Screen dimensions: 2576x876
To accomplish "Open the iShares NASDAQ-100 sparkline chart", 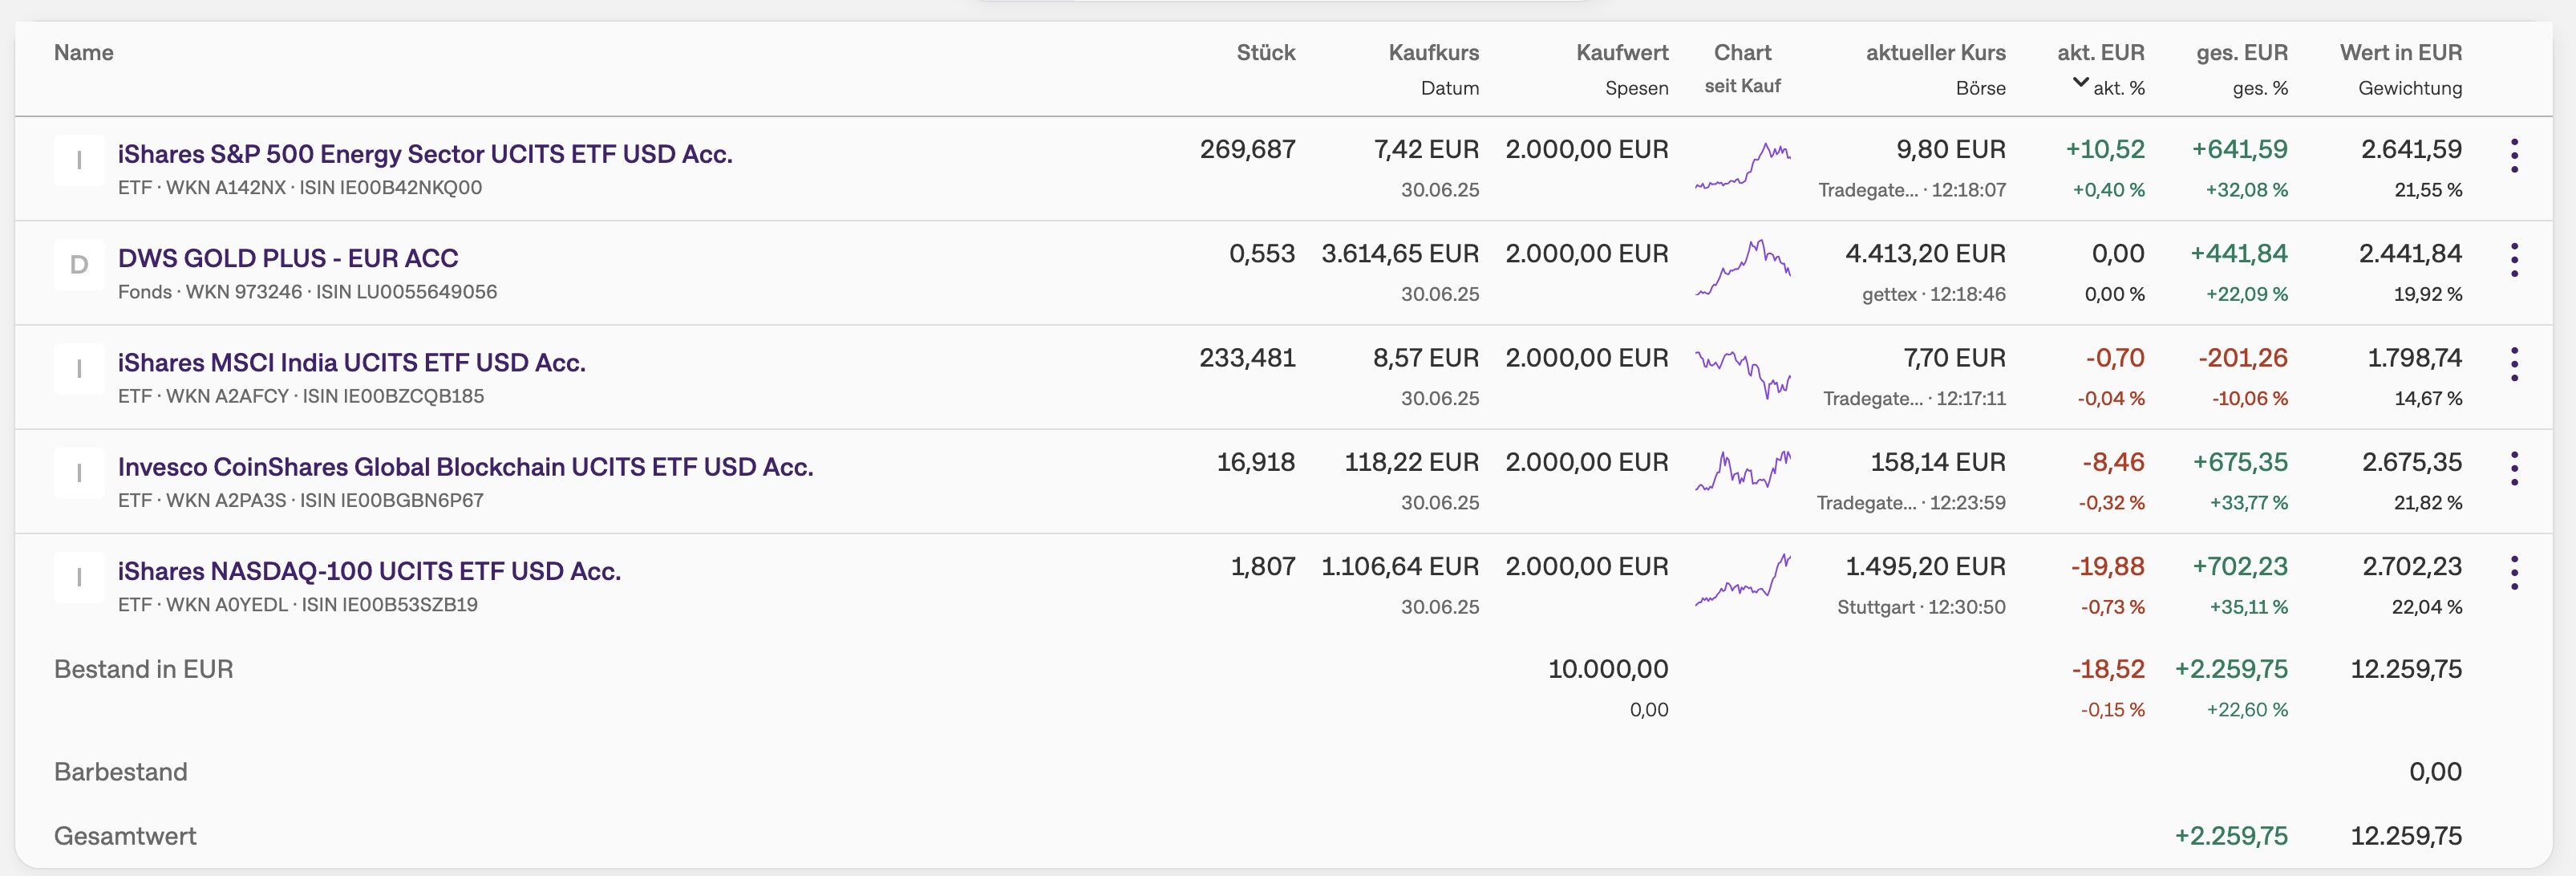I will point(1743,579).
